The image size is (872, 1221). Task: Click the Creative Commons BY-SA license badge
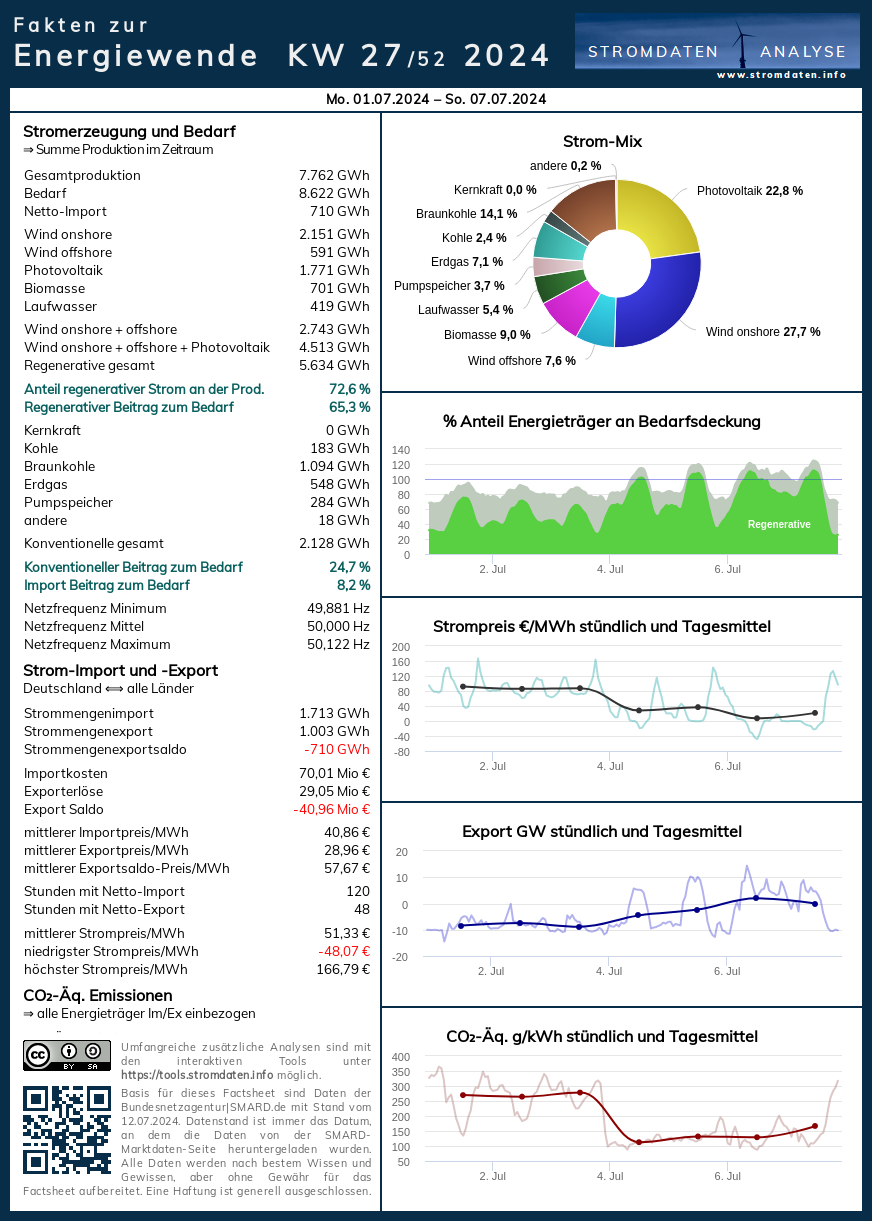(67, 1055)
